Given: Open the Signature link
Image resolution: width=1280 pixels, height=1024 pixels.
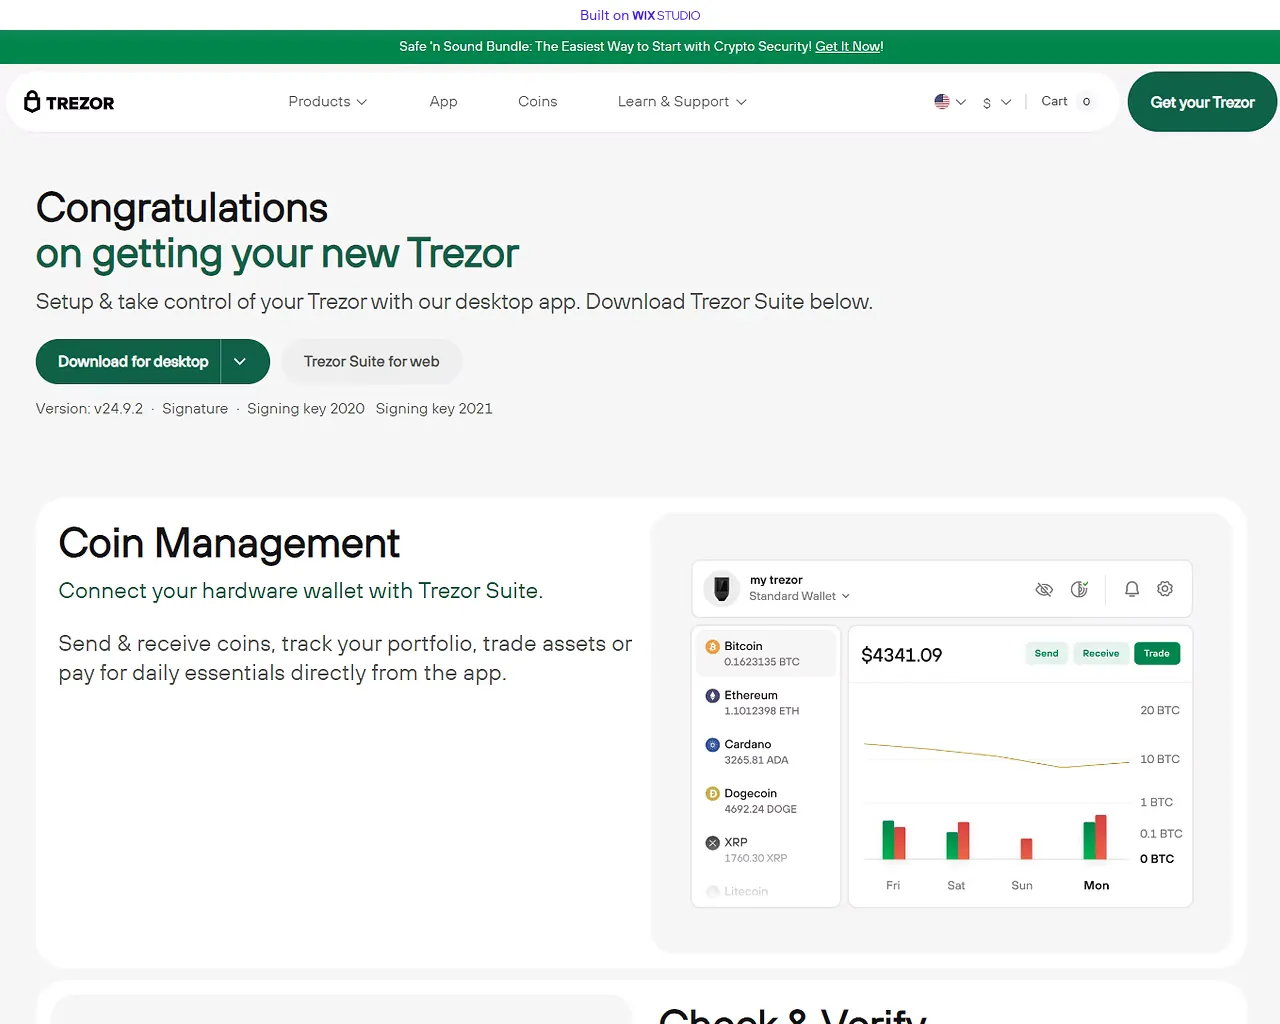Looking at the screenshot, I should click(x=195, y=408).
